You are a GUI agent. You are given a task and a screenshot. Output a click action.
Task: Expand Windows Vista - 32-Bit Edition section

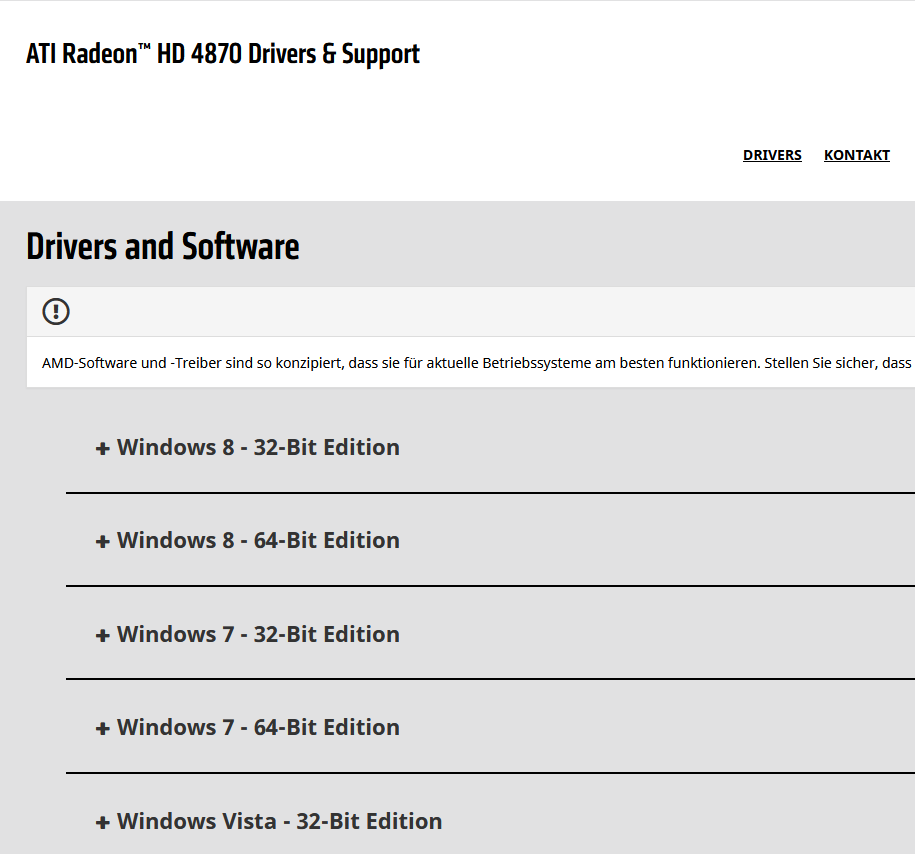(268, 821)
